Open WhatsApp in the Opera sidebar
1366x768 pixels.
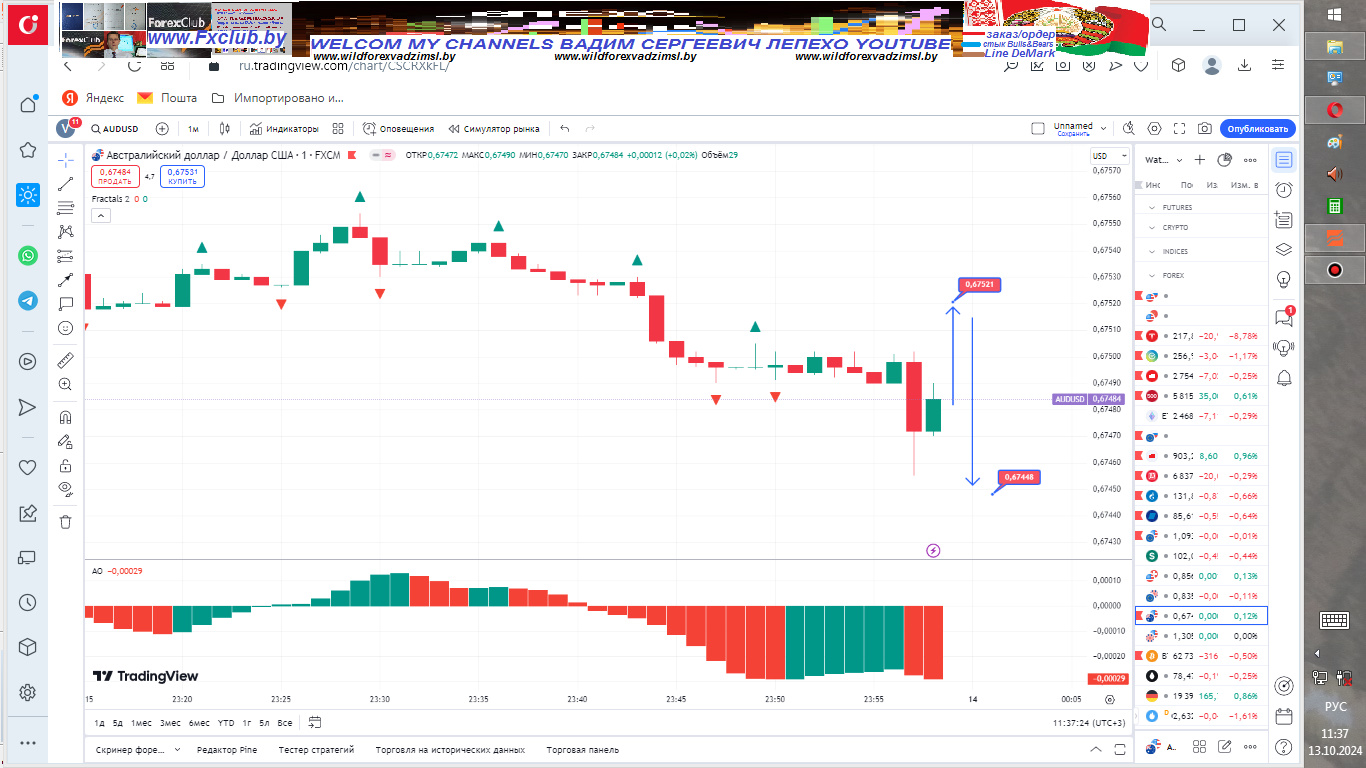(x=28, y=256)
